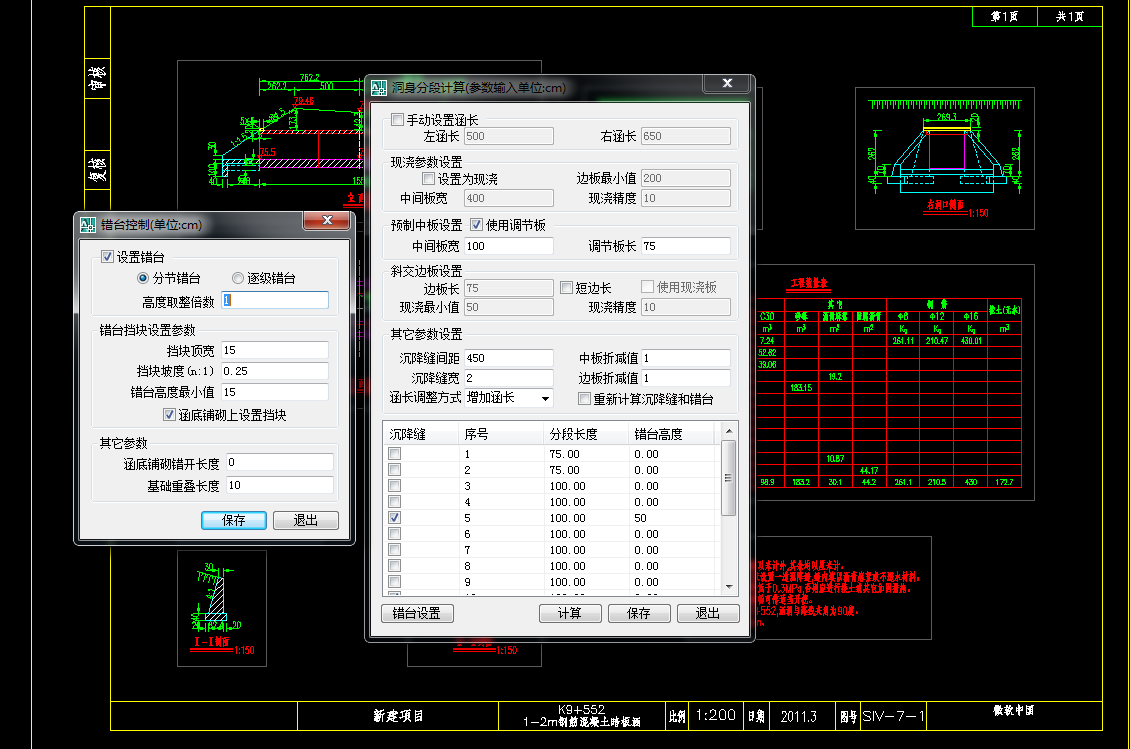
Task: Click the 右涵长 field
Action: (x=685, y=136)
